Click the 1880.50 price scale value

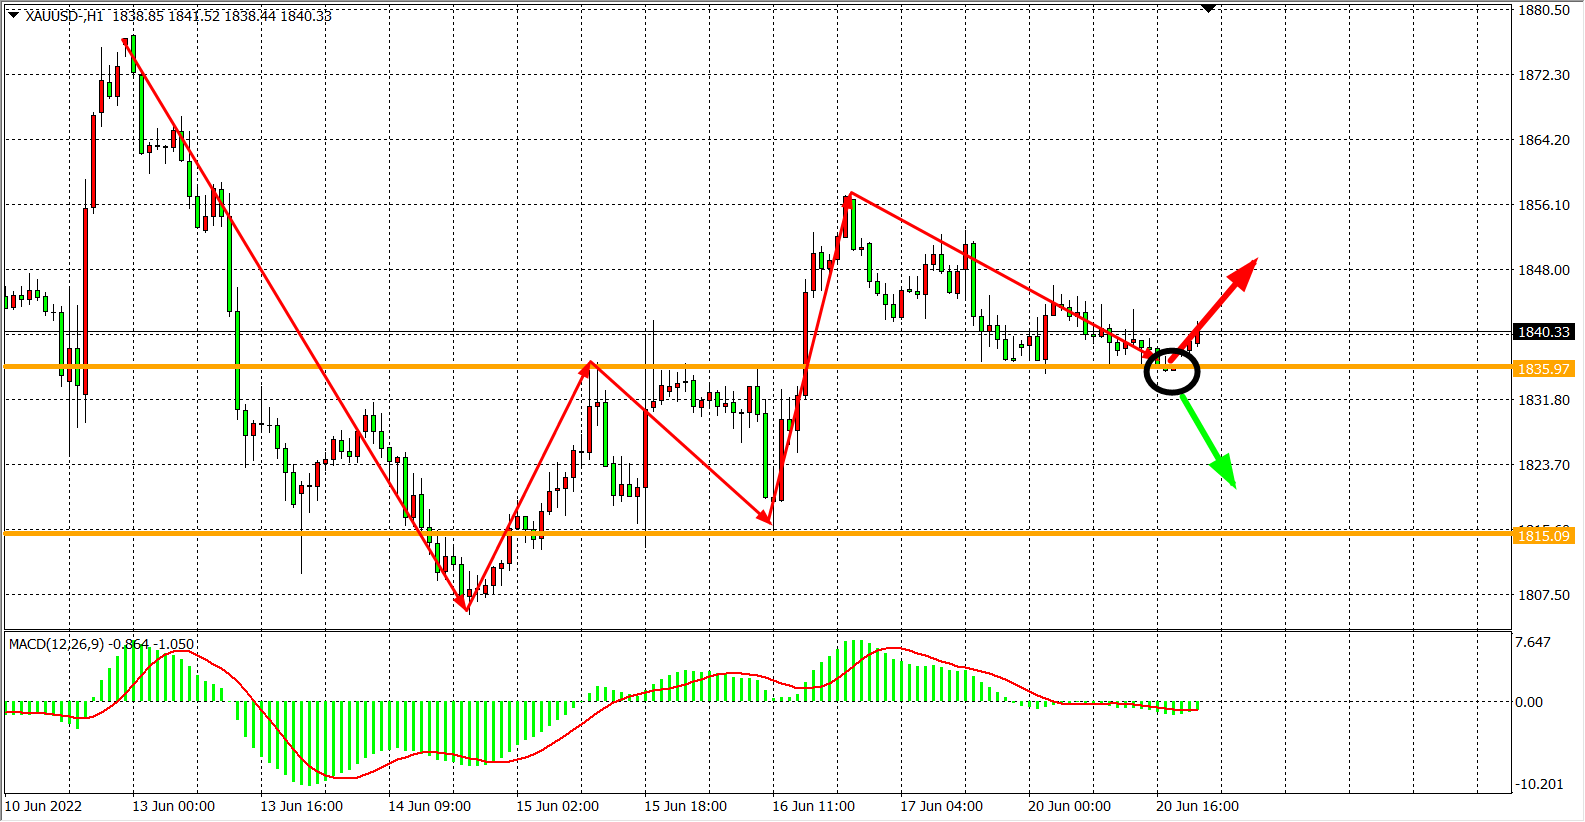(1544, 10)
